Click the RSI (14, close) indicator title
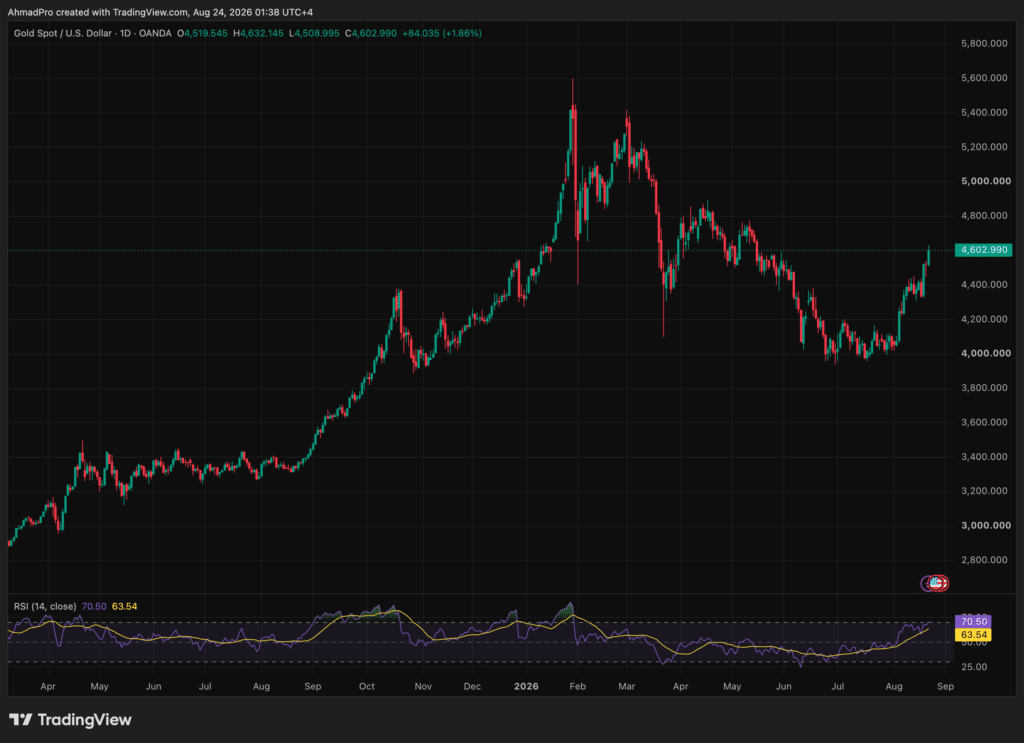The height and width of the screenshot is (743, 1024). coord(45,607)
